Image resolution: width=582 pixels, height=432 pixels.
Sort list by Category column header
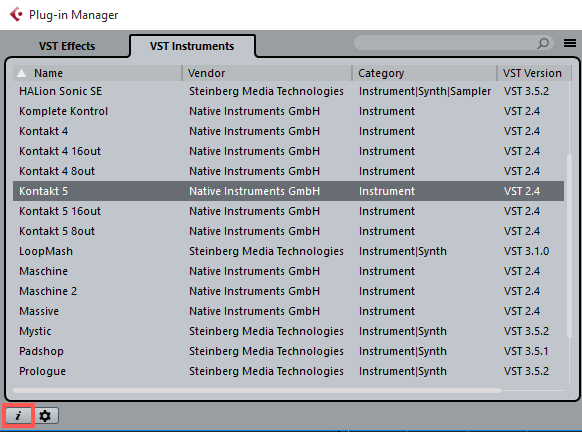pos(424,73)
